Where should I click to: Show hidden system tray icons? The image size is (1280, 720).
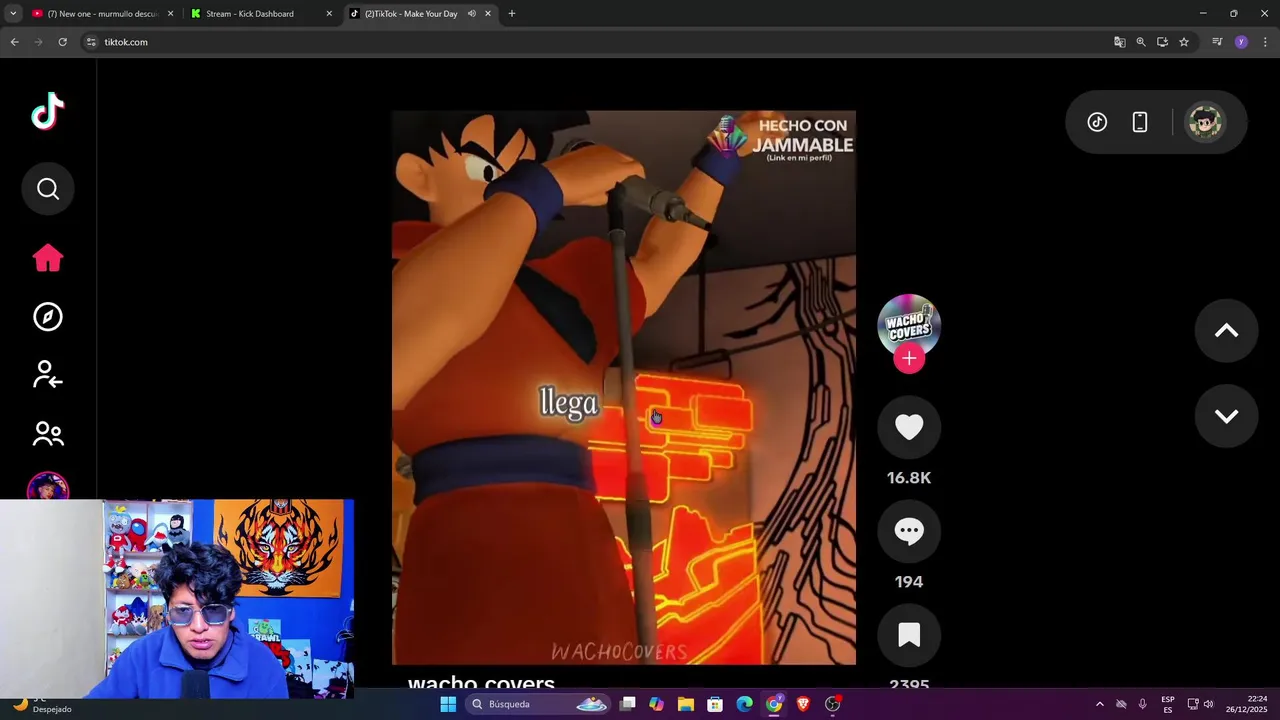click(1099, 704)
